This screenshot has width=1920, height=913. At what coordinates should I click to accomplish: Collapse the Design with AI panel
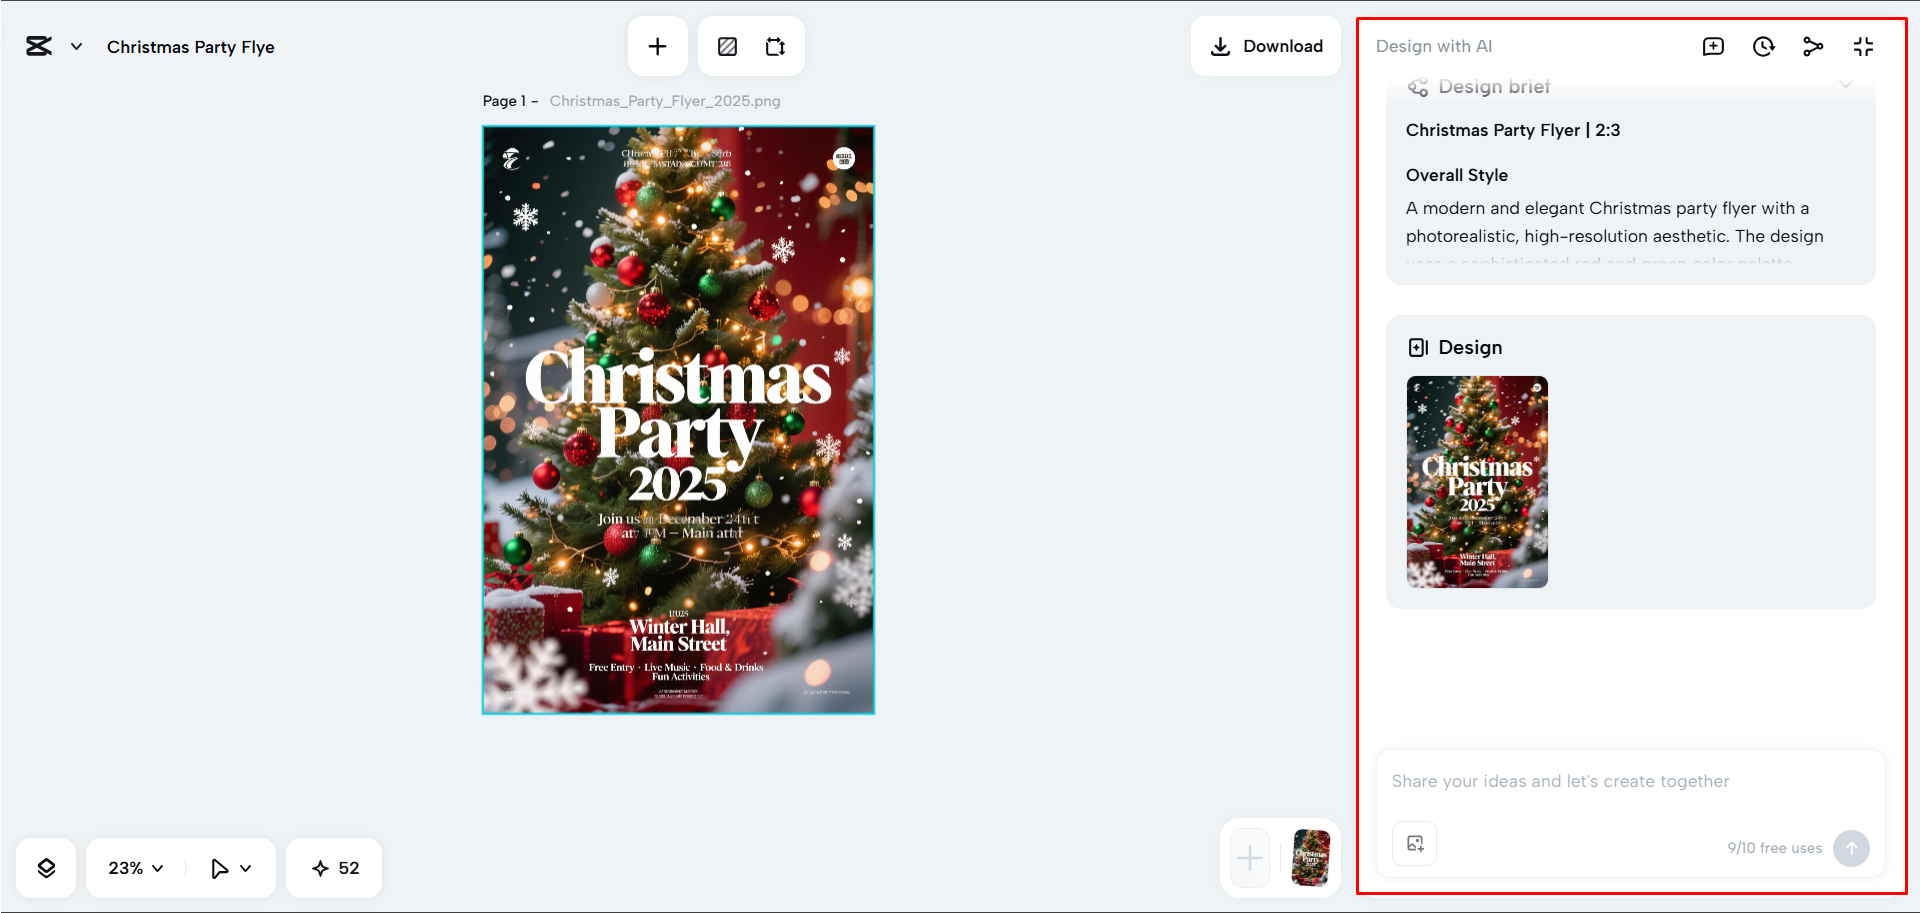(x=1863, y=46)
